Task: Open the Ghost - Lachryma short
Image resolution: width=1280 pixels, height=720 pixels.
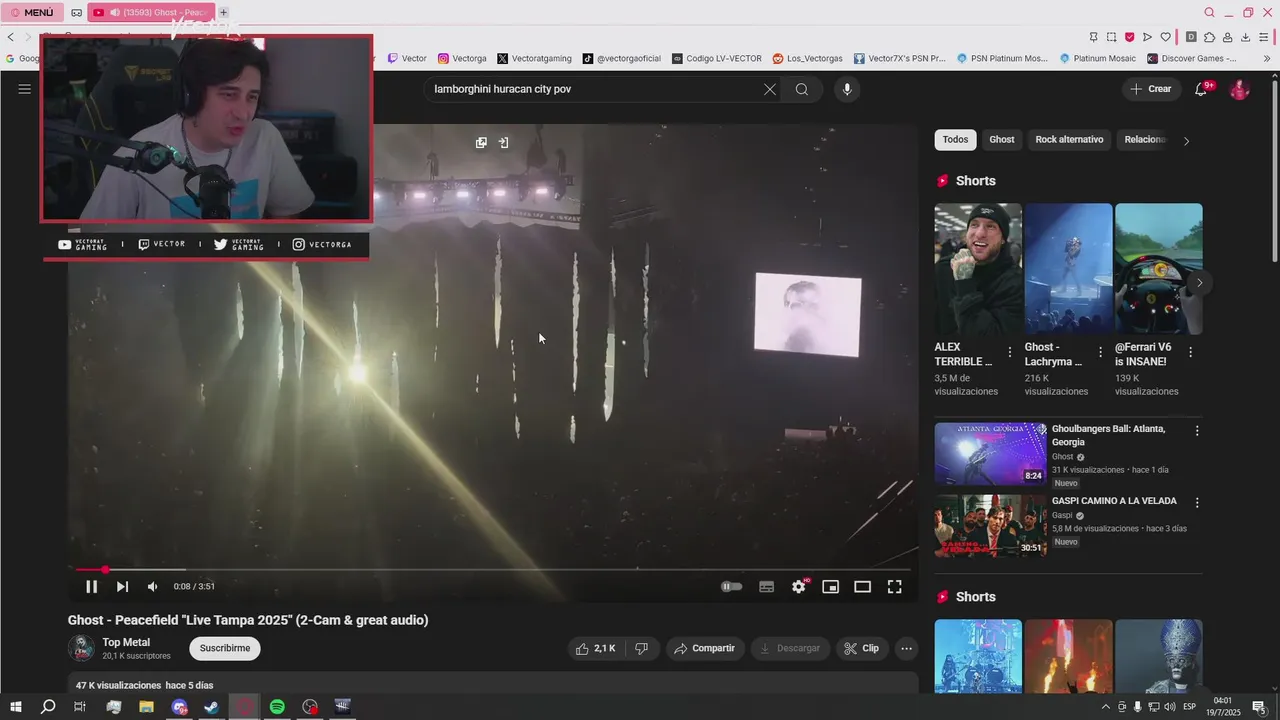Action: 1068,269
